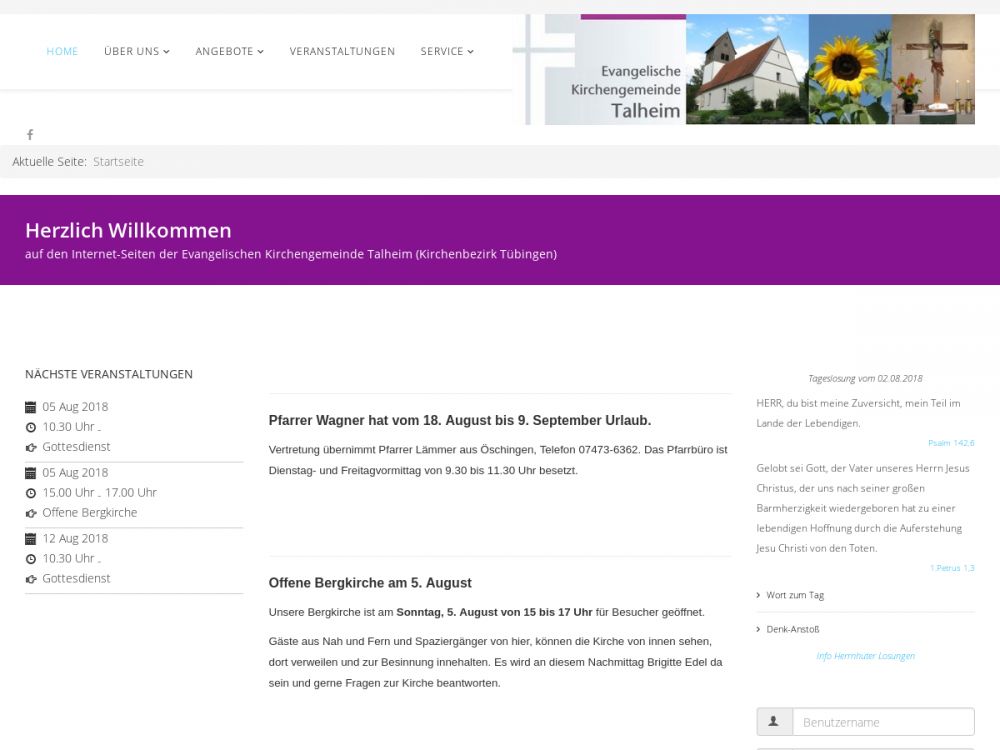Open the first Gottesdienst event on 05 Aug
Viewport: 1000px width, 750px height.
[x=76, y=447]
